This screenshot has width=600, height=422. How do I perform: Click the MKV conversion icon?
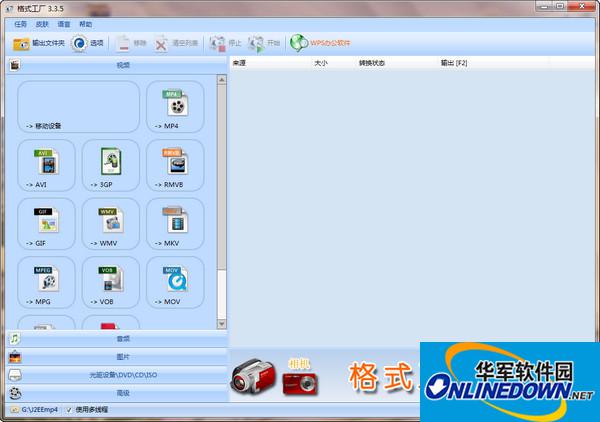pyautogui.click(x=175, y=224)
